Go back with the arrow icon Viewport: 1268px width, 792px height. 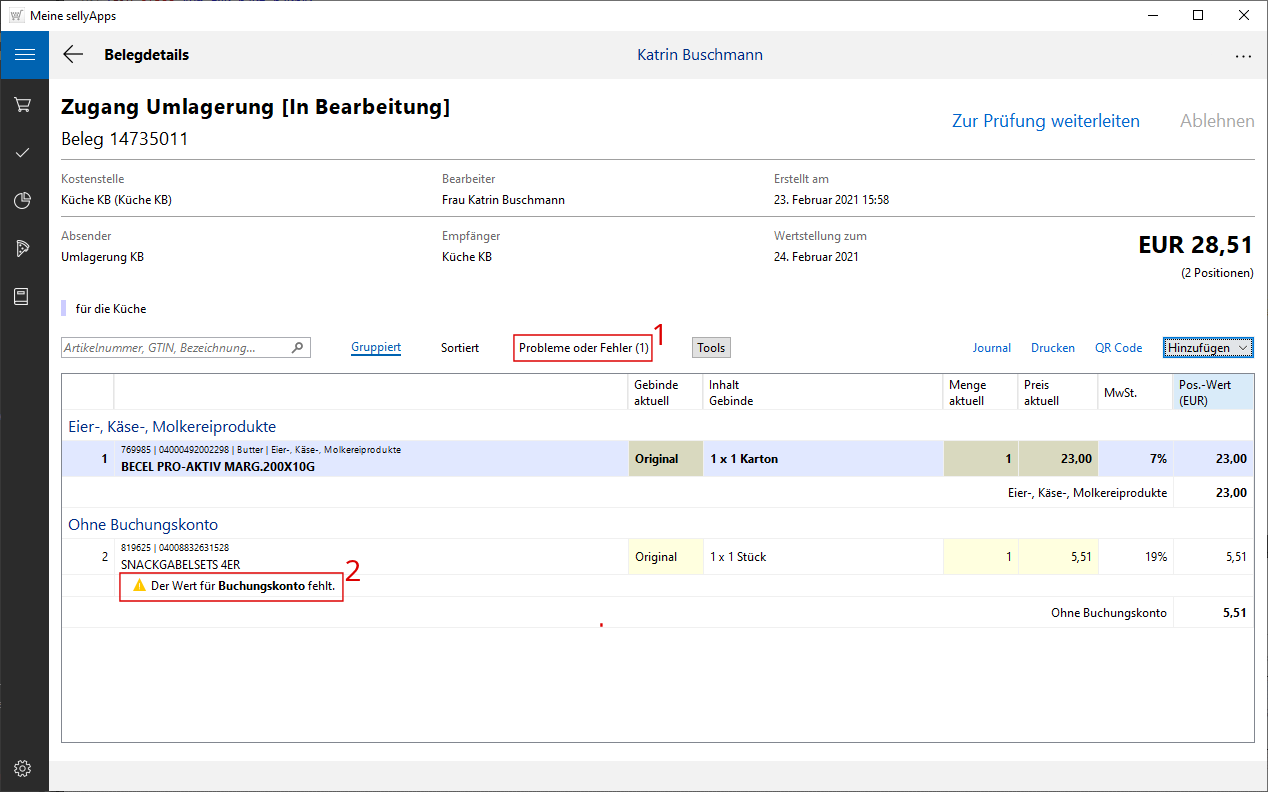click(73, 55)
